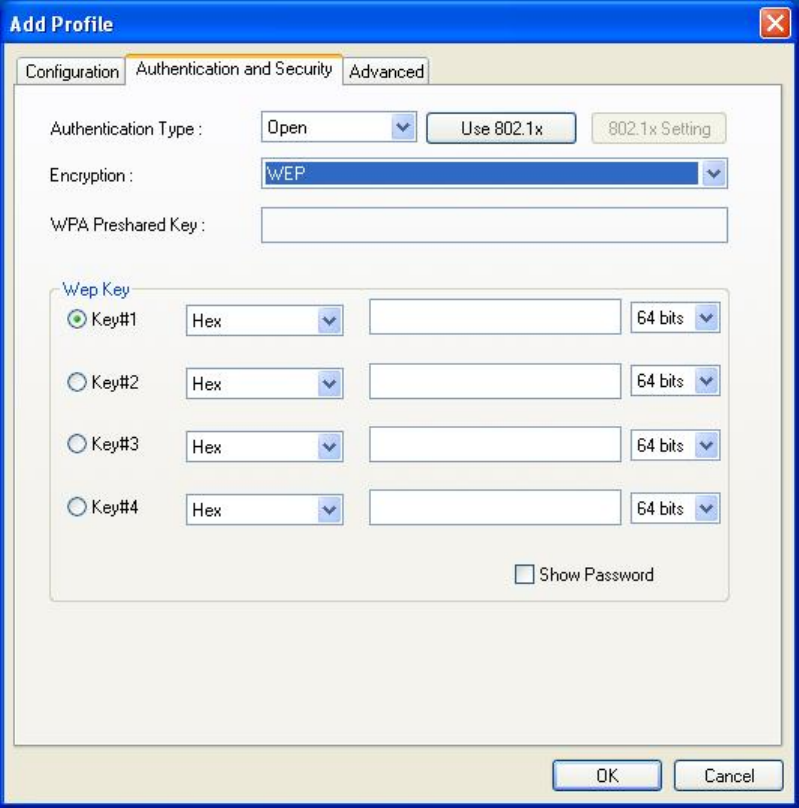Click the Use 802.1x button
This screenshot has width=799, height=808.
point(501,128)
